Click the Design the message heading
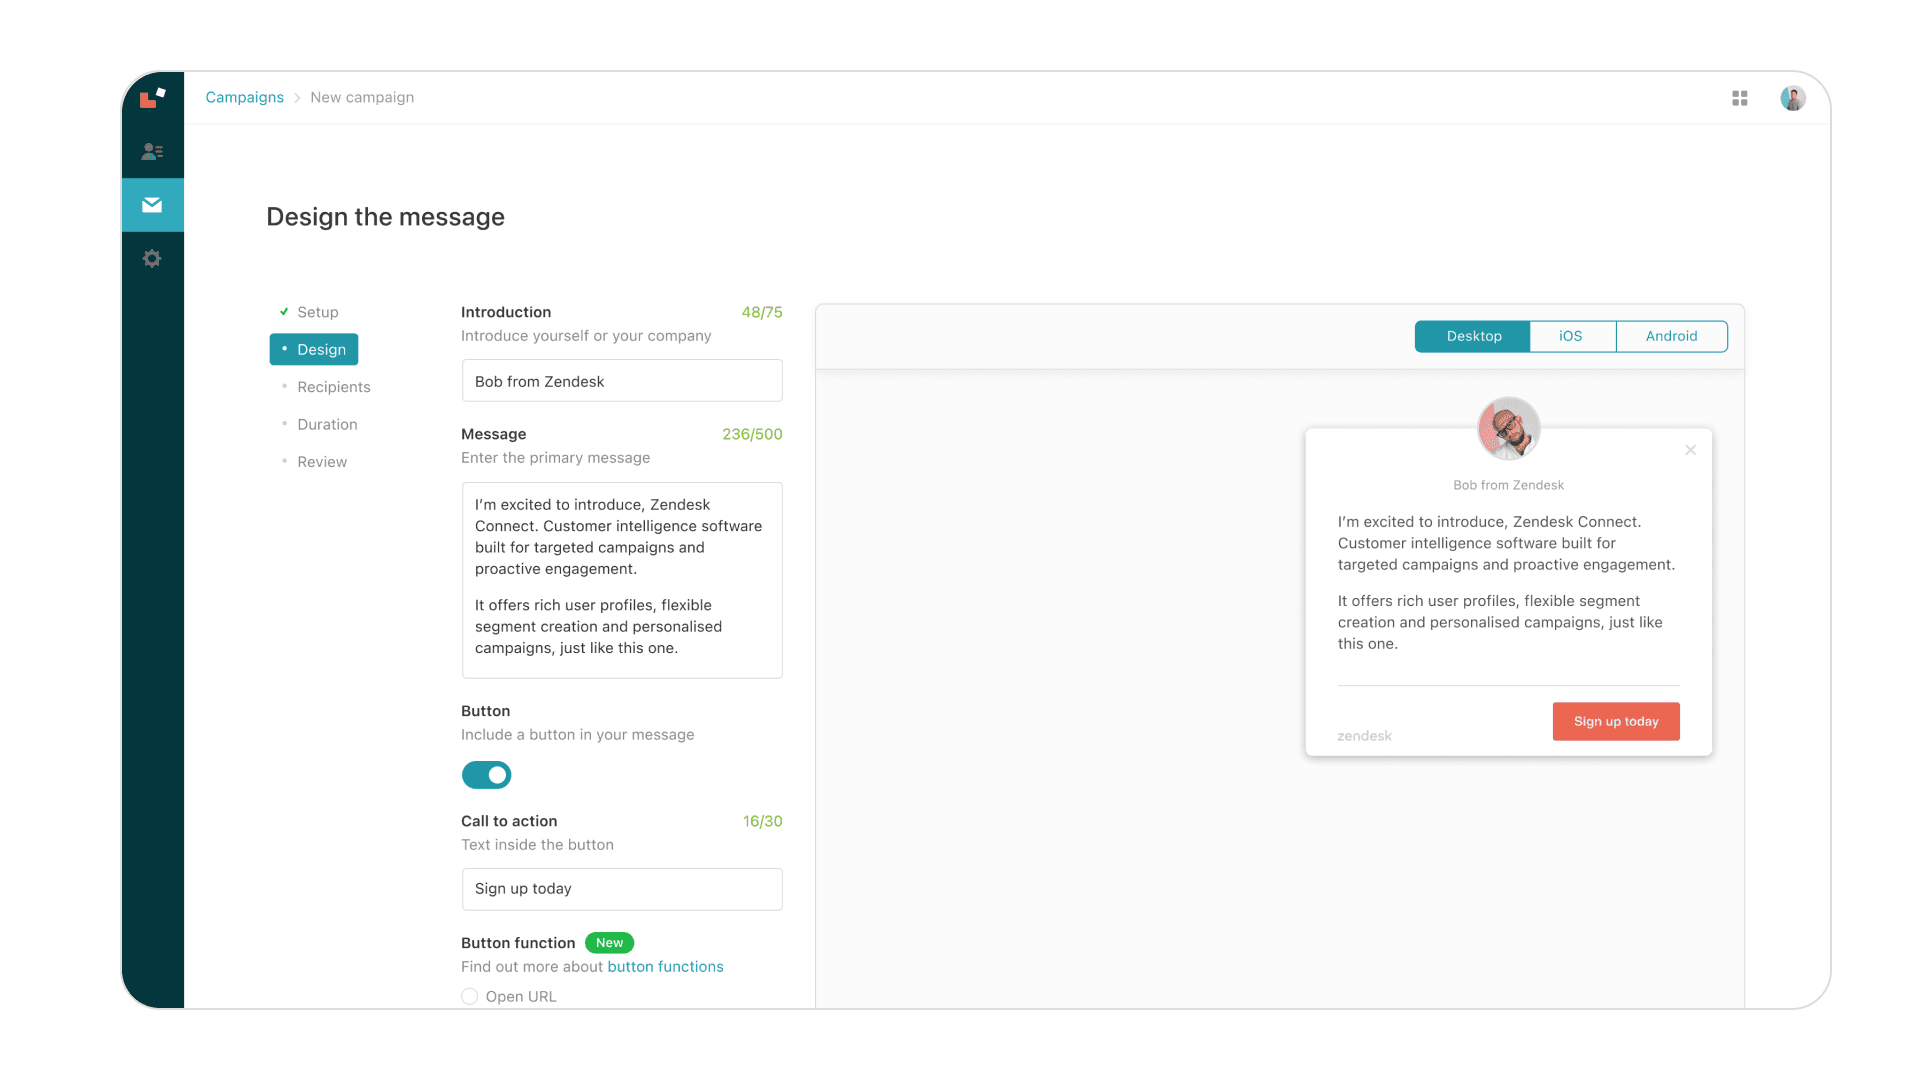The image size is (1920, 1080). click(385, 217)
